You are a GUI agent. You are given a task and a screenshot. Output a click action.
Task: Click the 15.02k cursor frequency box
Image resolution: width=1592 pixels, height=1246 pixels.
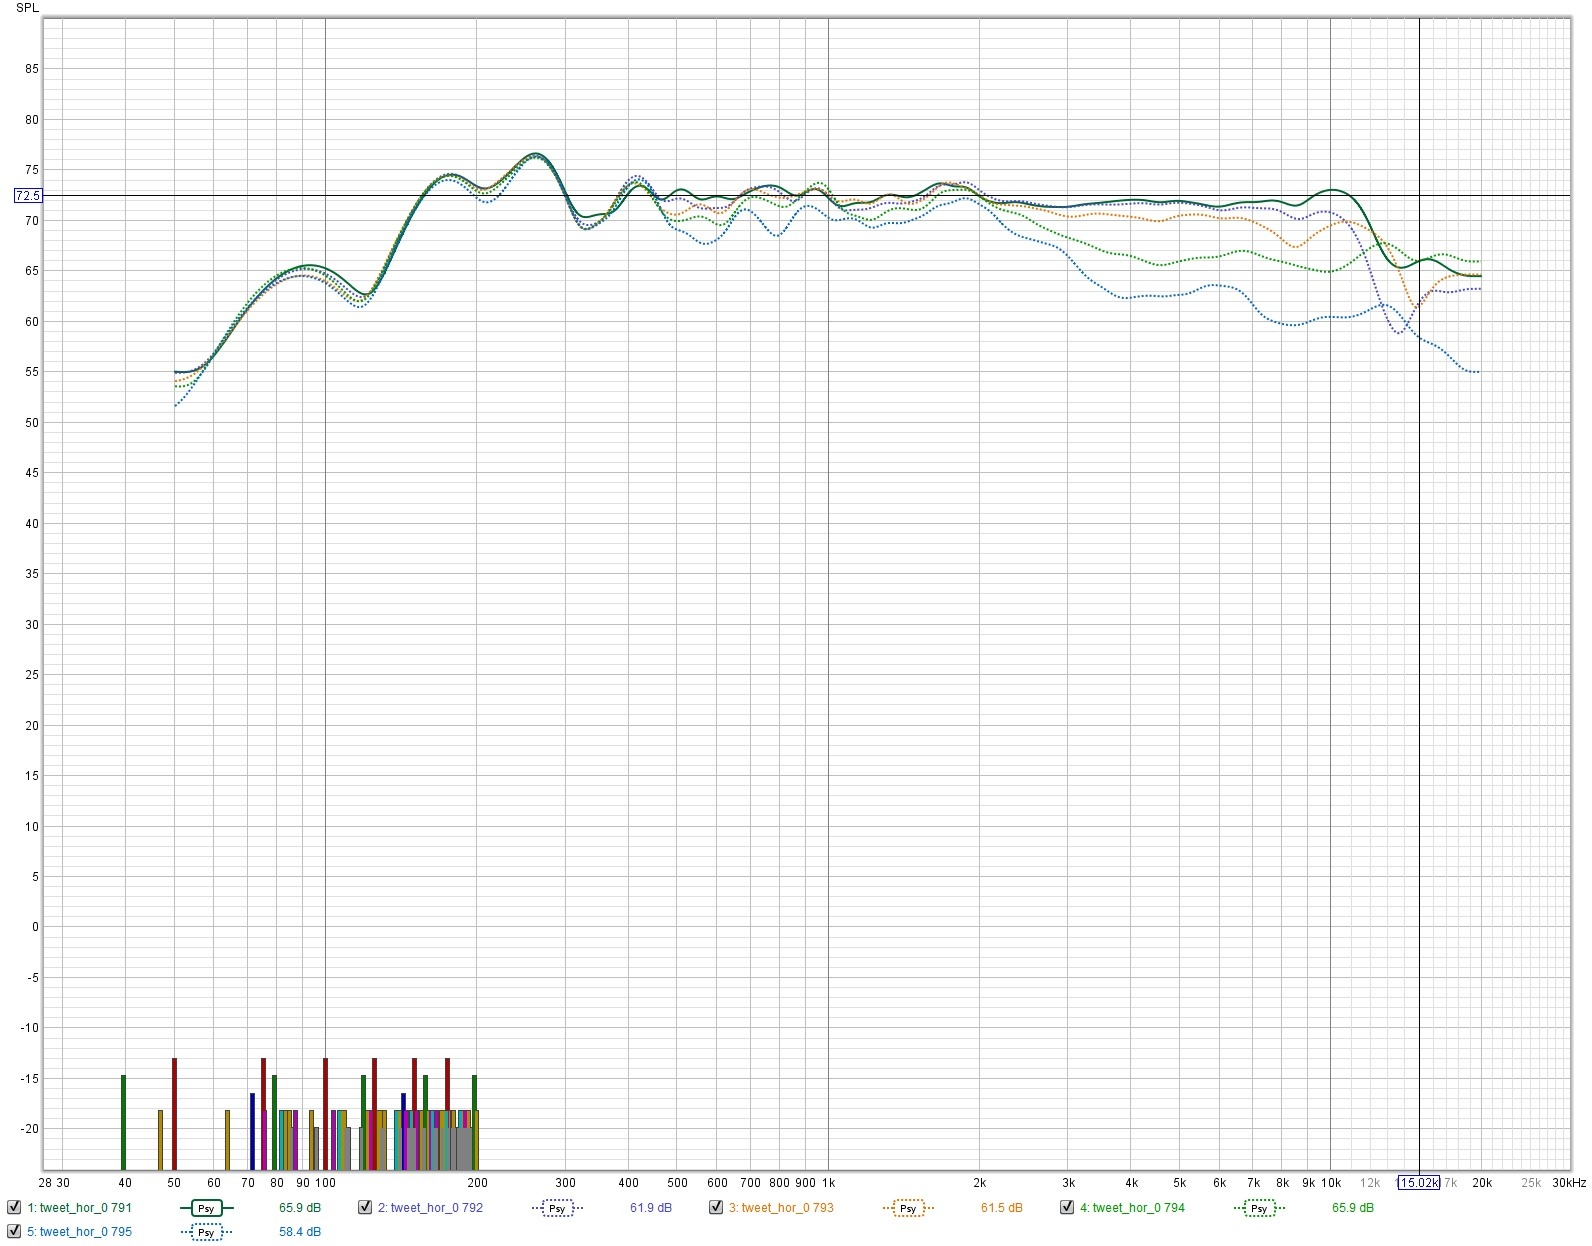point(1419,1183)
